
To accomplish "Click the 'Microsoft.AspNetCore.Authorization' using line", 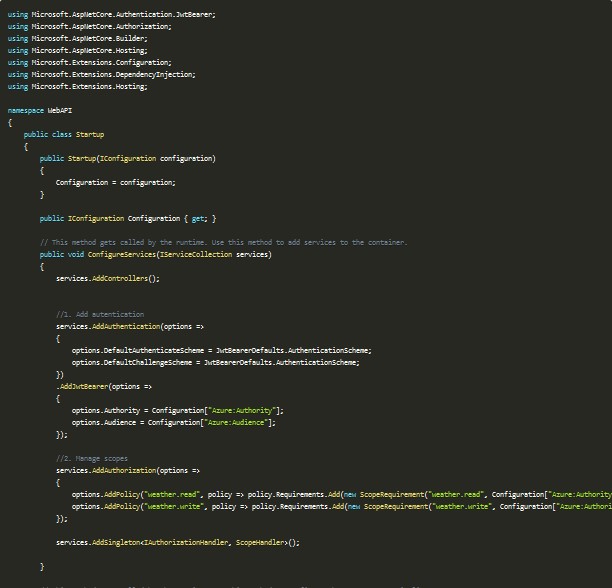I will click(x=89, y=27).
